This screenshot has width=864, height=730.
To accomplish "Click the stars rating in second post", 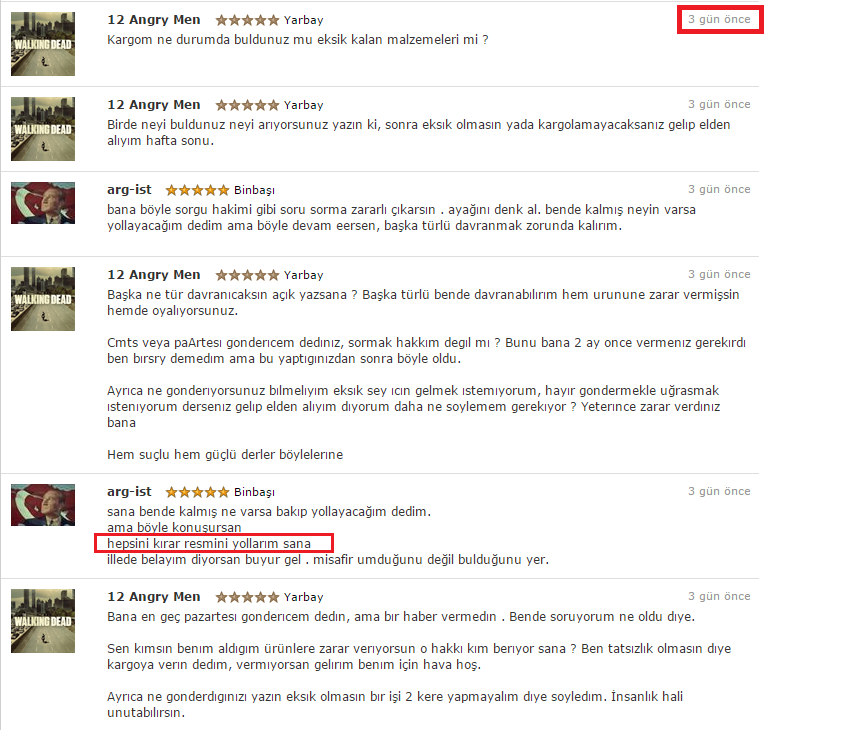I will tap(247, 105).
